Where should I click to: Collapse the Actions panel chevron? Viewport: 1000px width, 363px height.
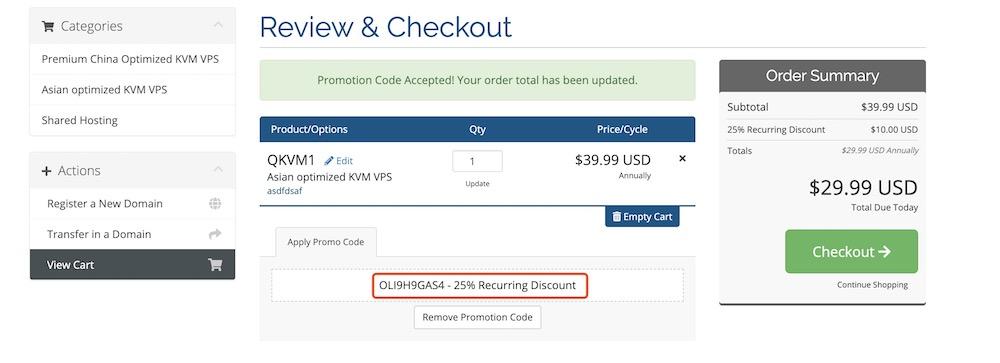218,170
